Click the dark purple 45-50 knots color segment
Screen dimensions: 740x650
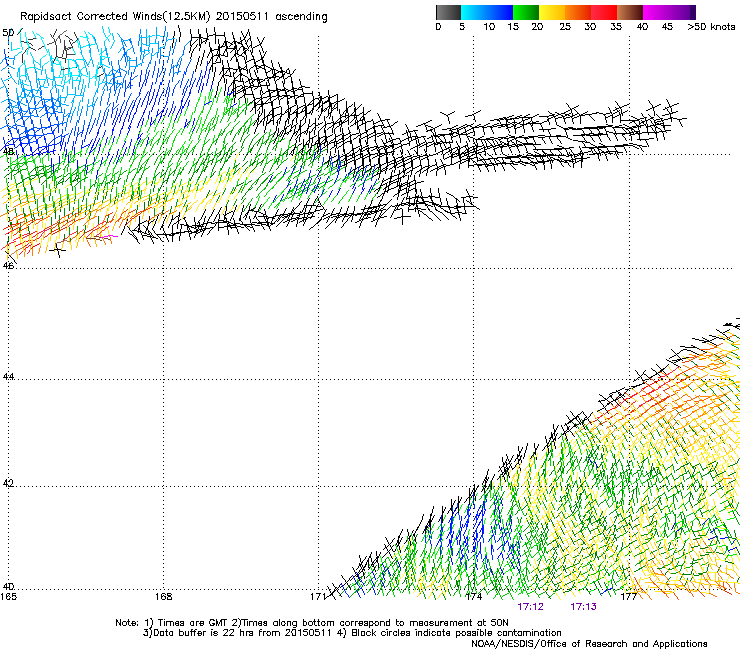(x=682, y=12)
